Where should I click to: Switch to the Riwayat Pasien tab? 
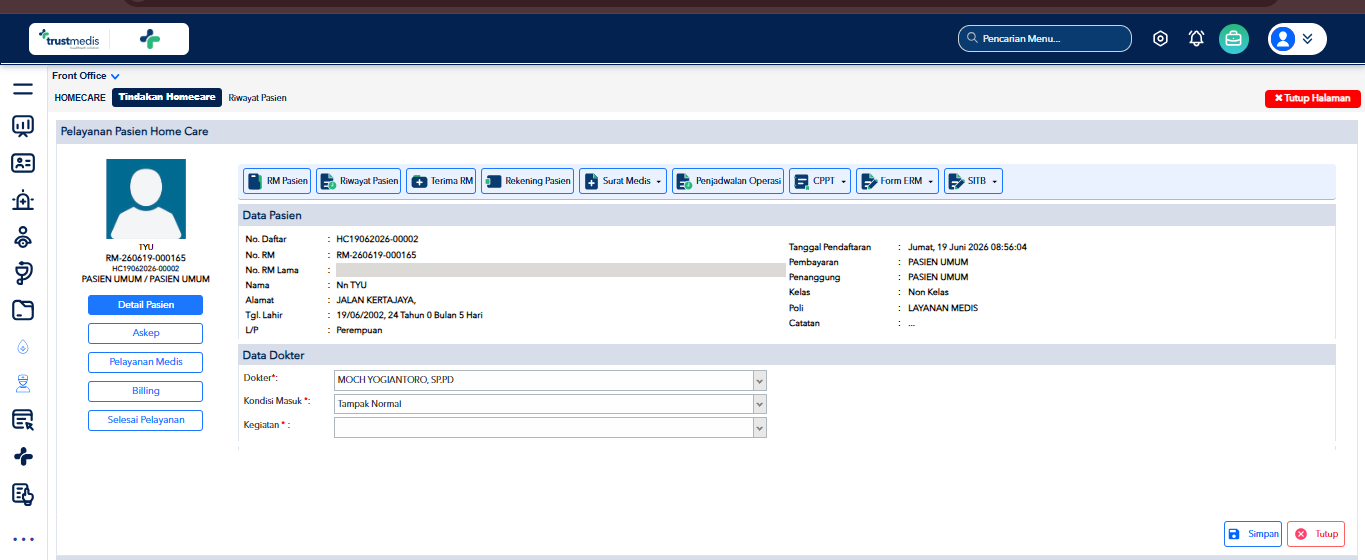257,98
